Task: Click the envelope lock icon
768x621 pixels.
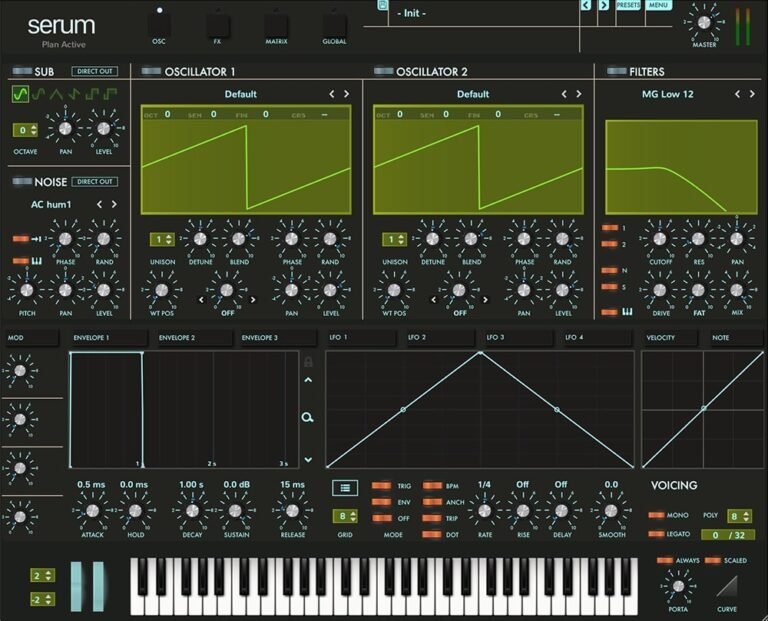Action: point(308,362)
